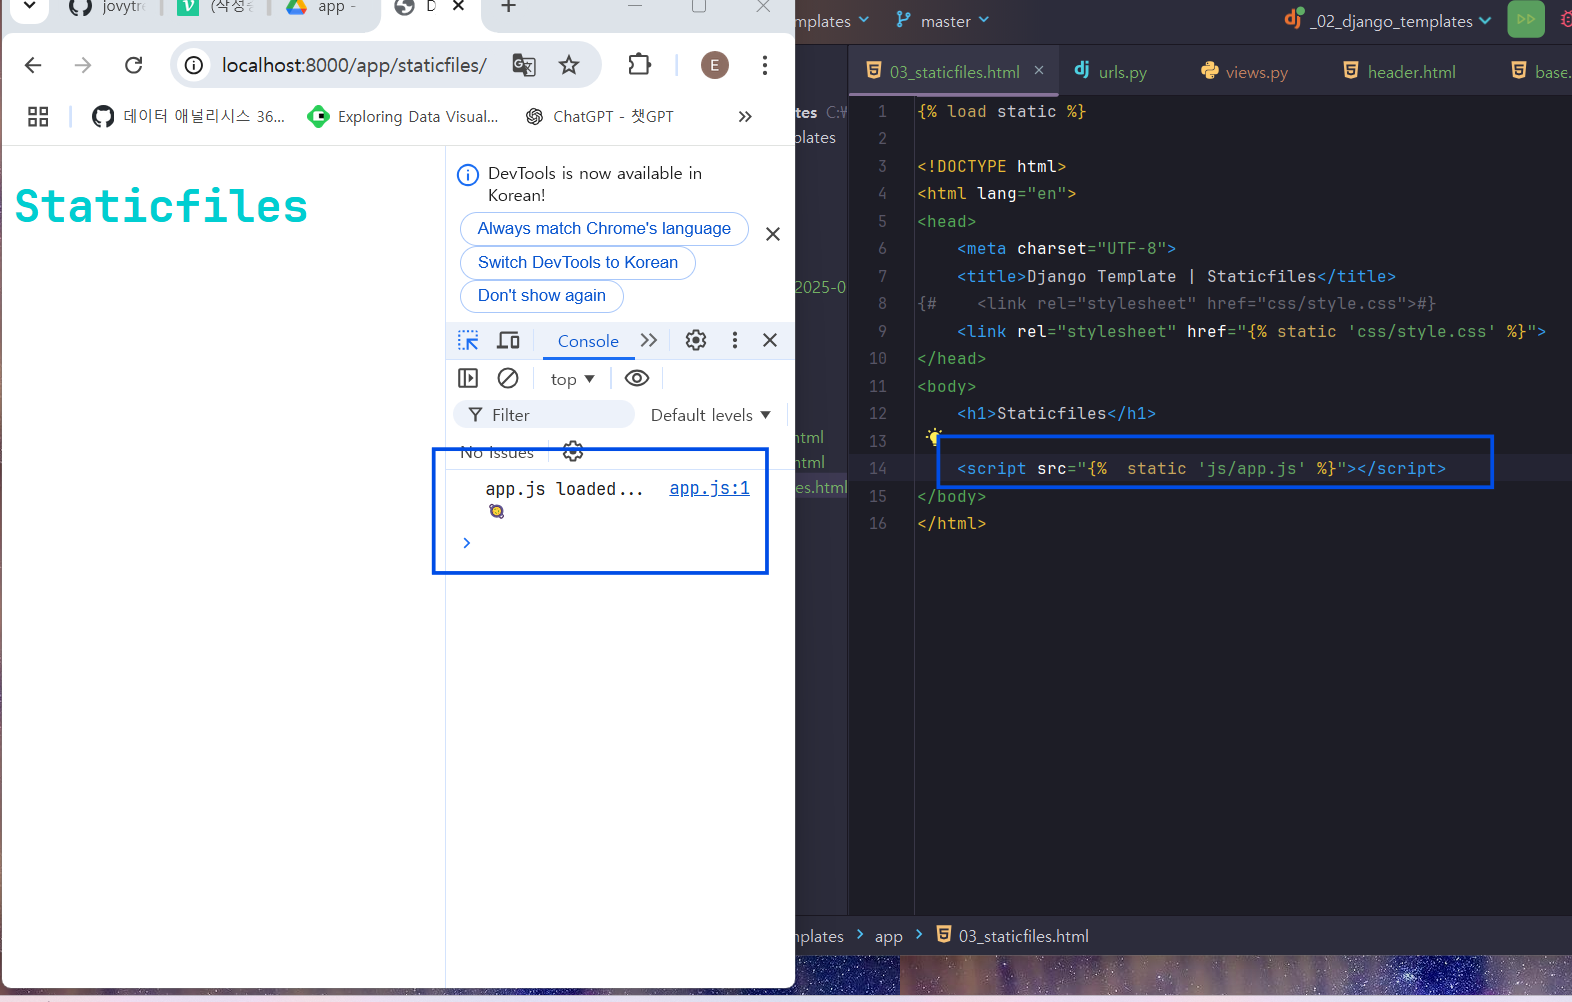This screenshot has height=1002, width=1572.
Task: Activate DevTools inspect element tool
Action: pos(468,340)
